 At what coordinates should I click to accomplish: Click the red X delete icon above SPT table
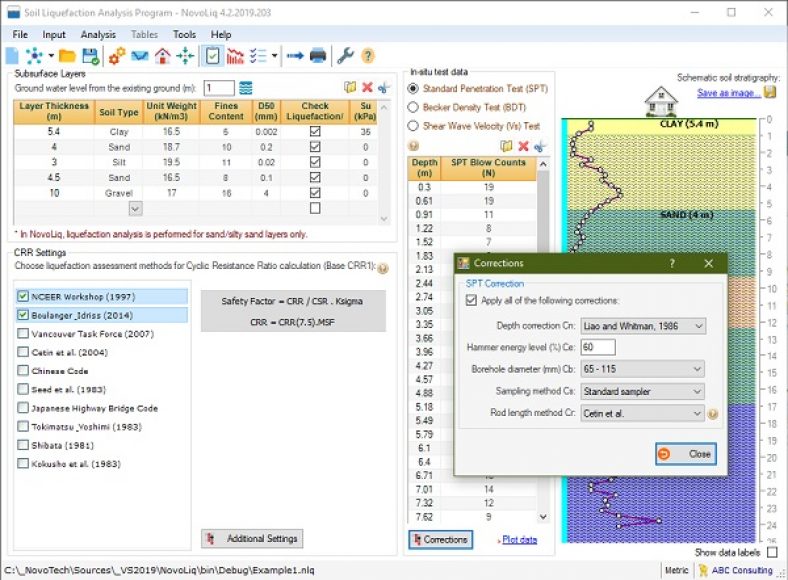[524, 146]
